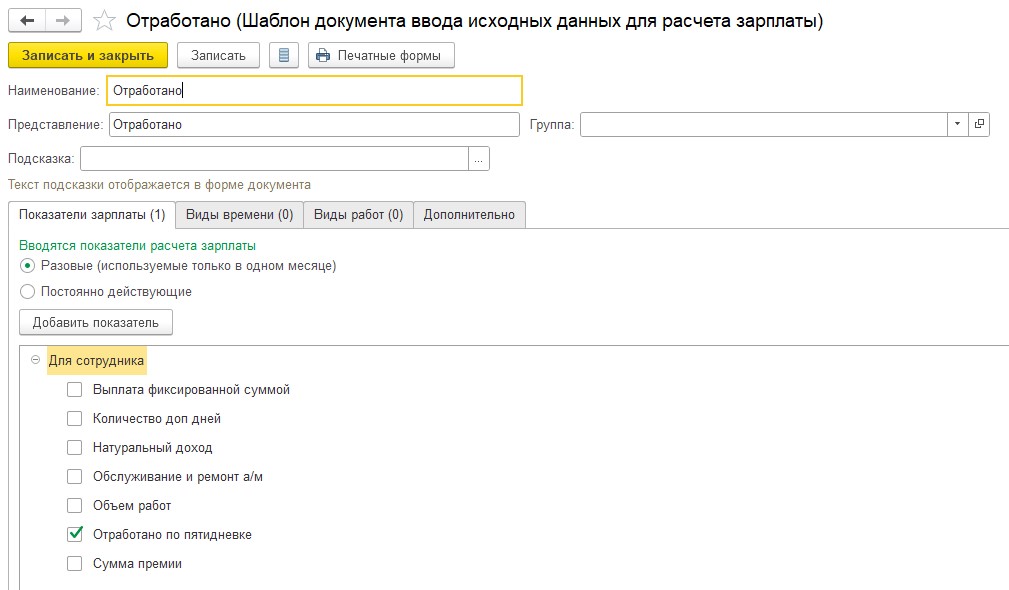1009x590 pixels.
Task: Open the Группа dropdown arrow
Action: coord(958,124)
